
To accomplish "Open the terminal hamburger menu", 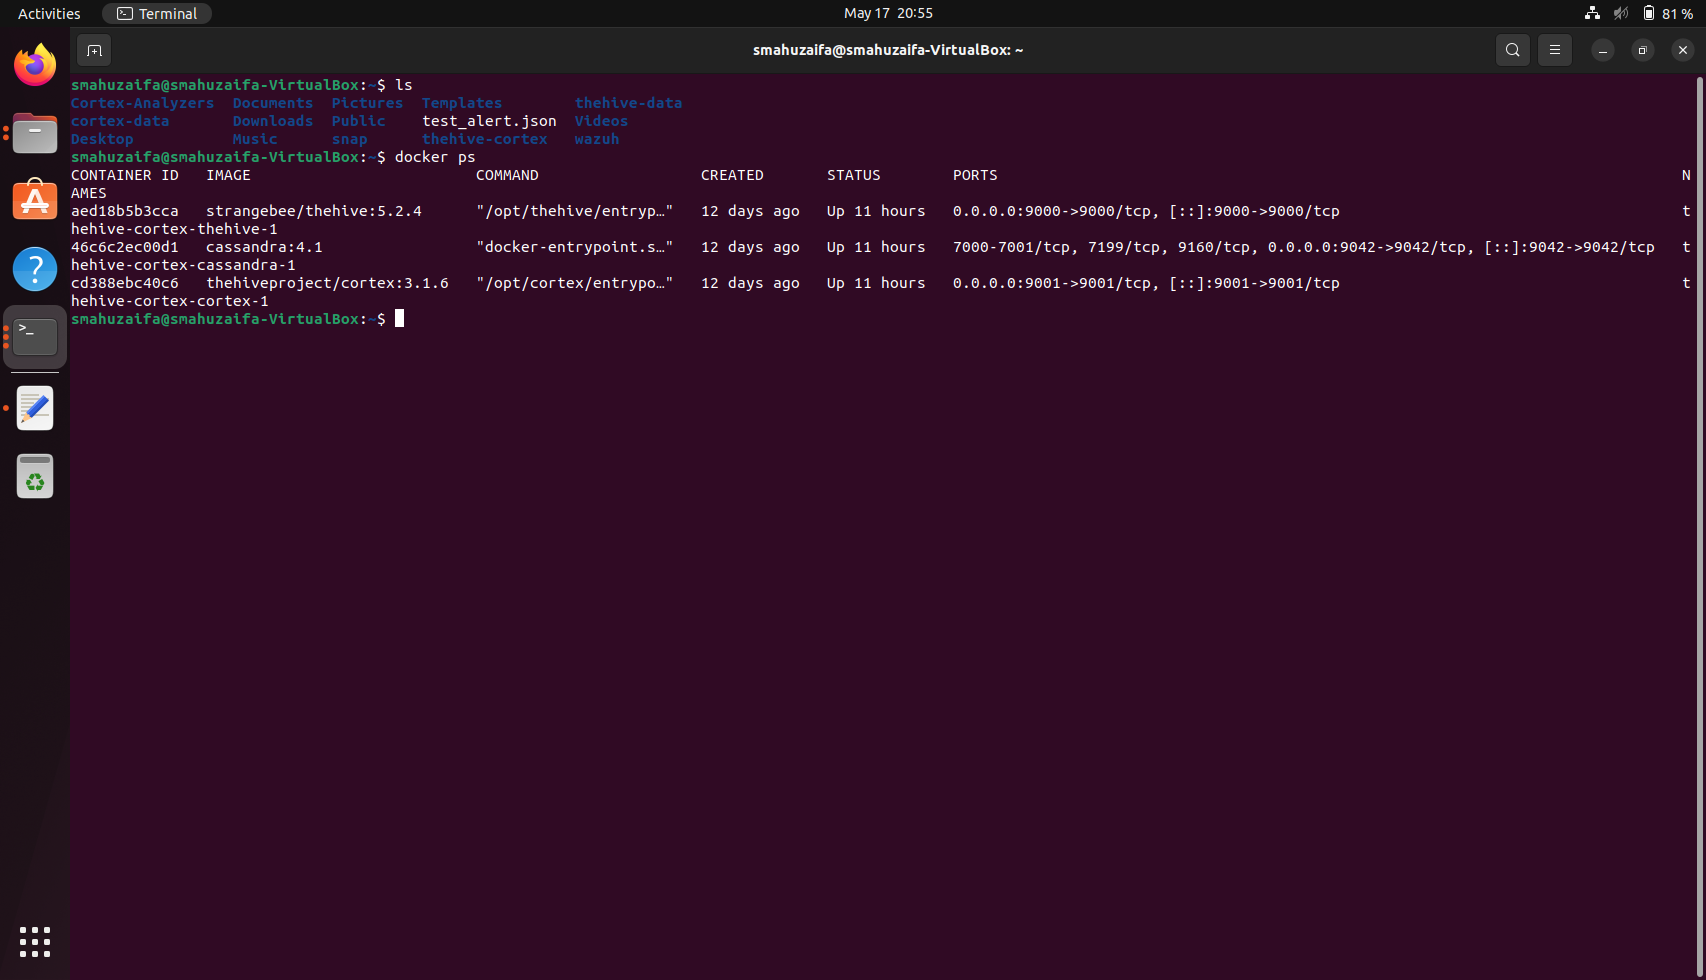I will point(1554,50).
